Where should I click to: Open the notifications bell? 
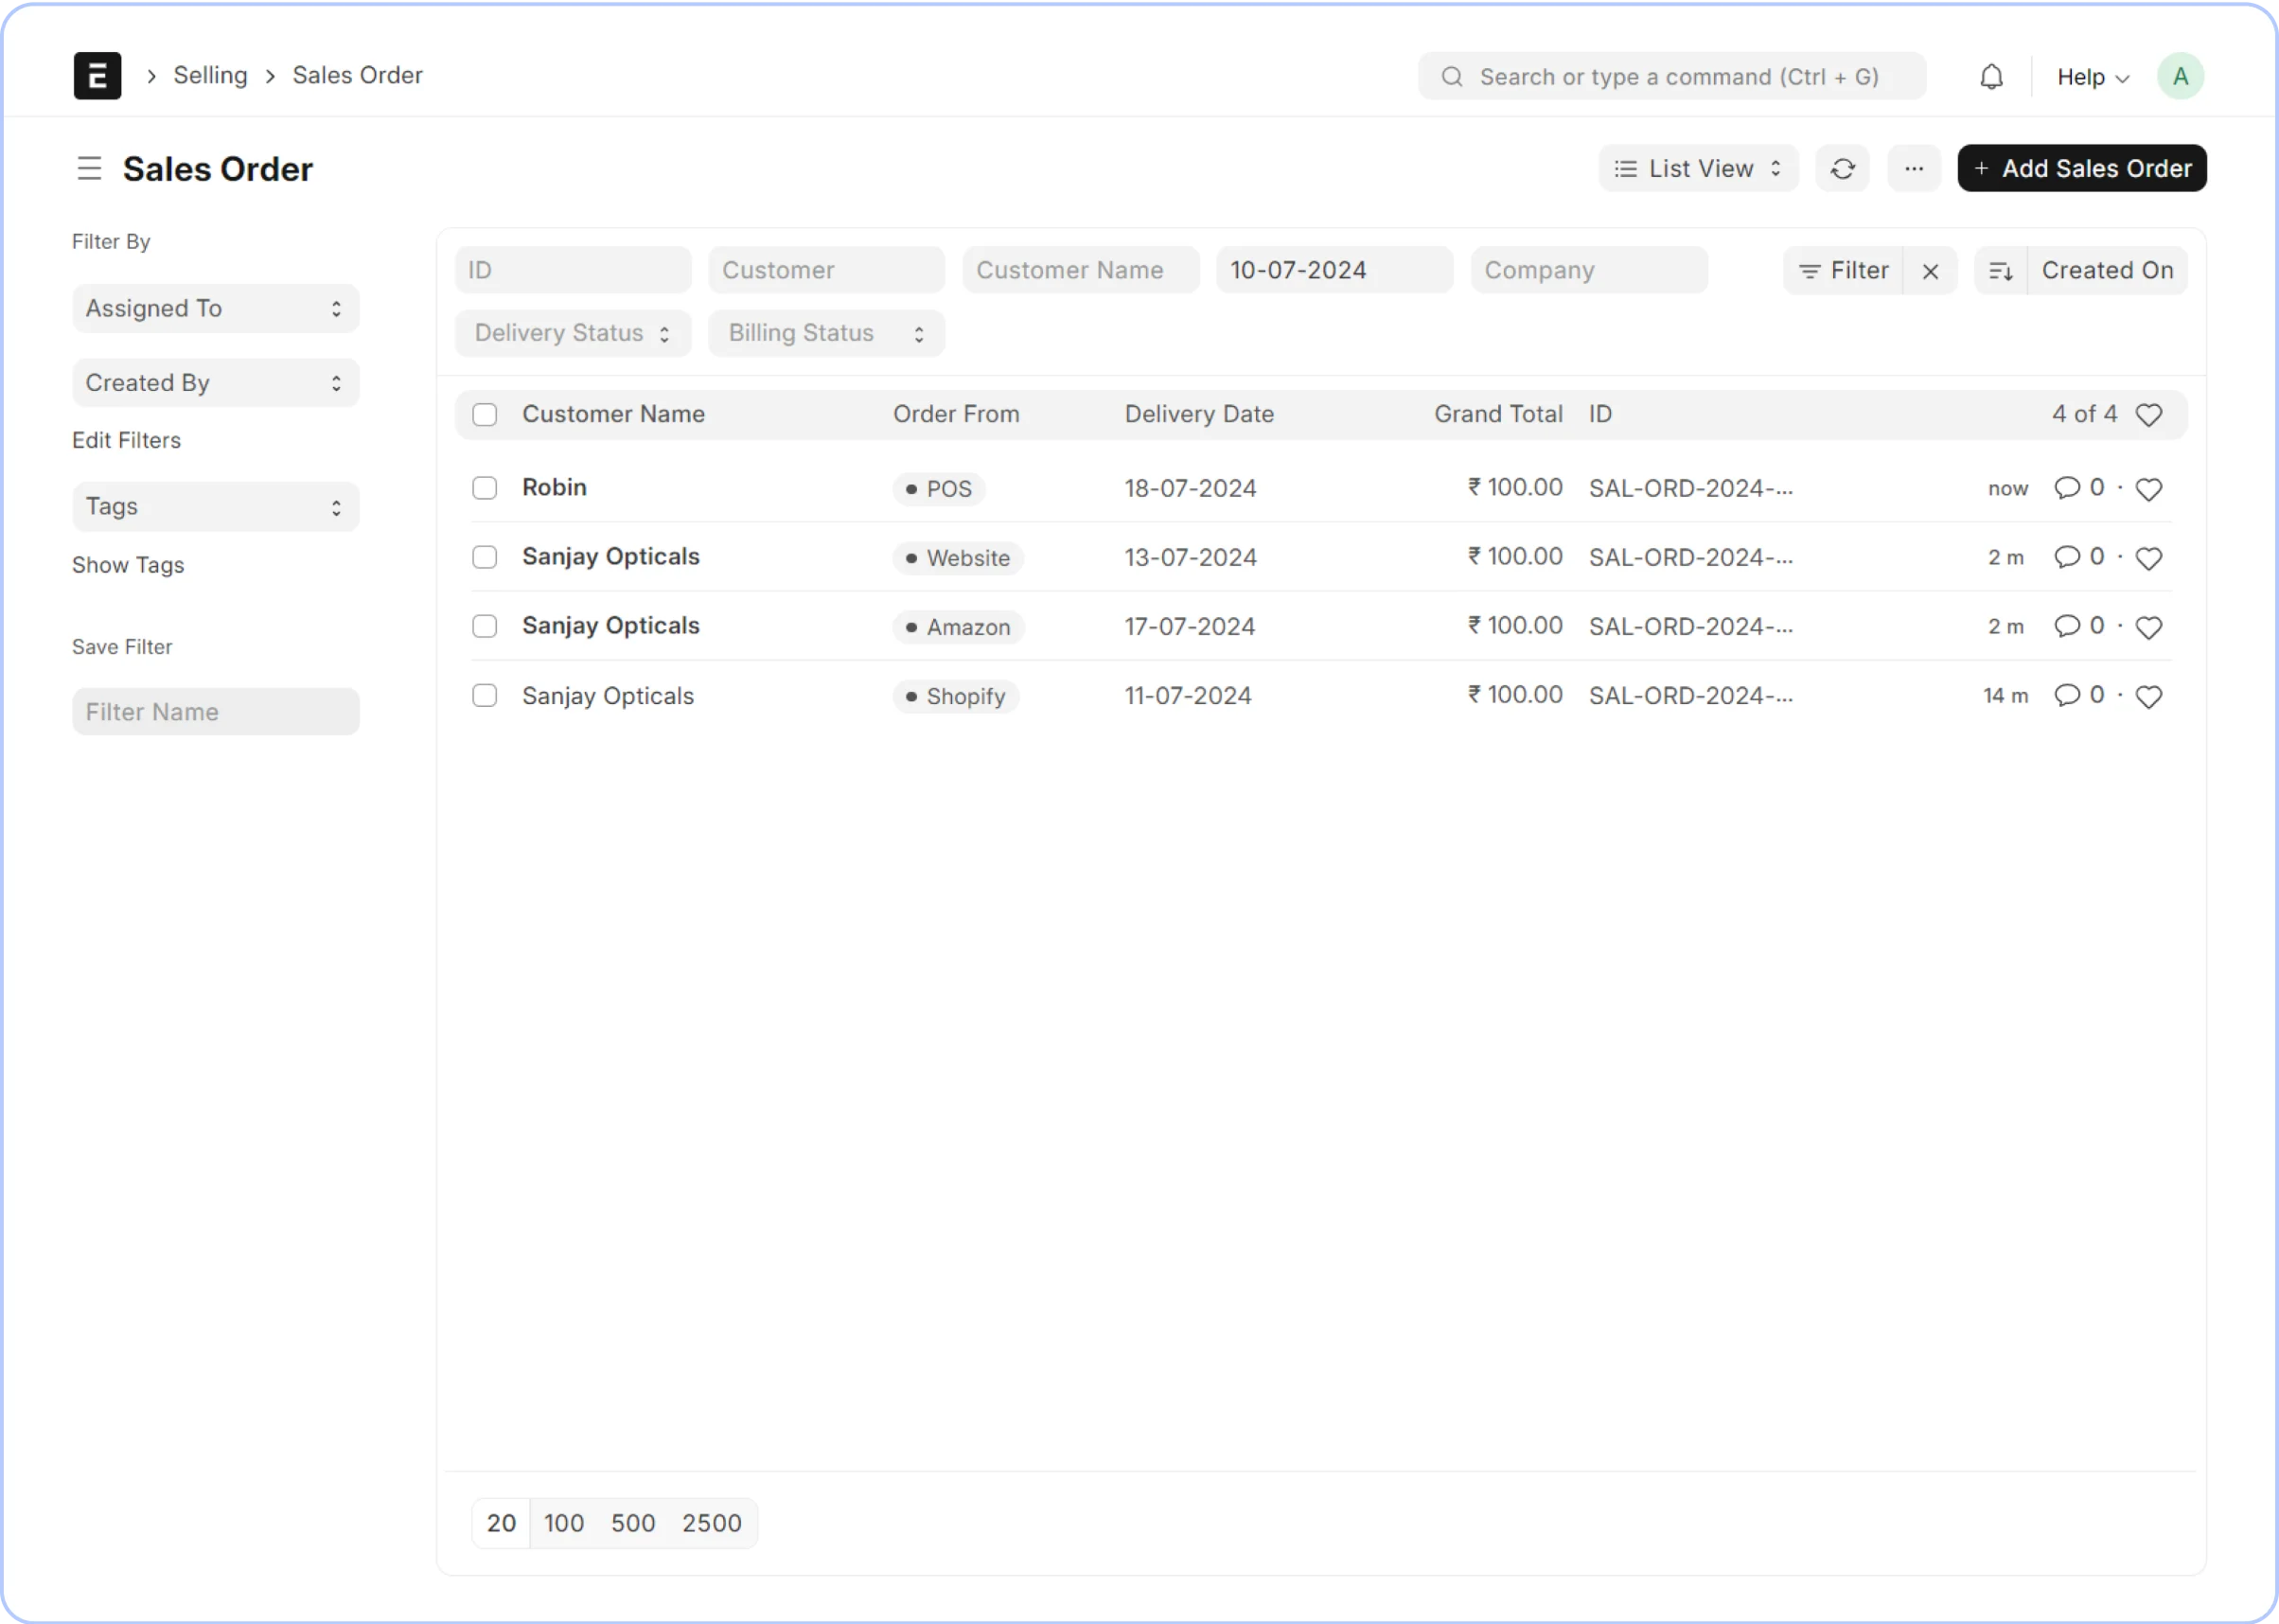(x=1991, y=77)
